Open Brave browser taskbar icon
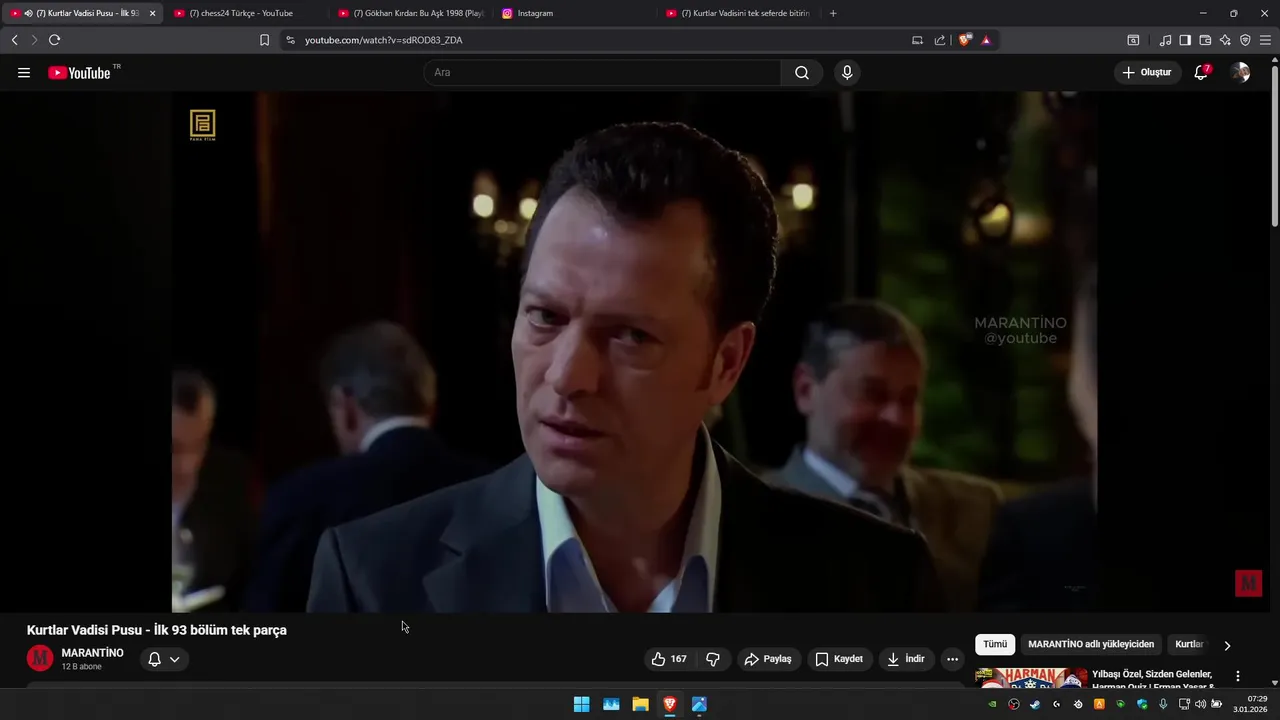1280x720 pixels. [x=670, y=704]
